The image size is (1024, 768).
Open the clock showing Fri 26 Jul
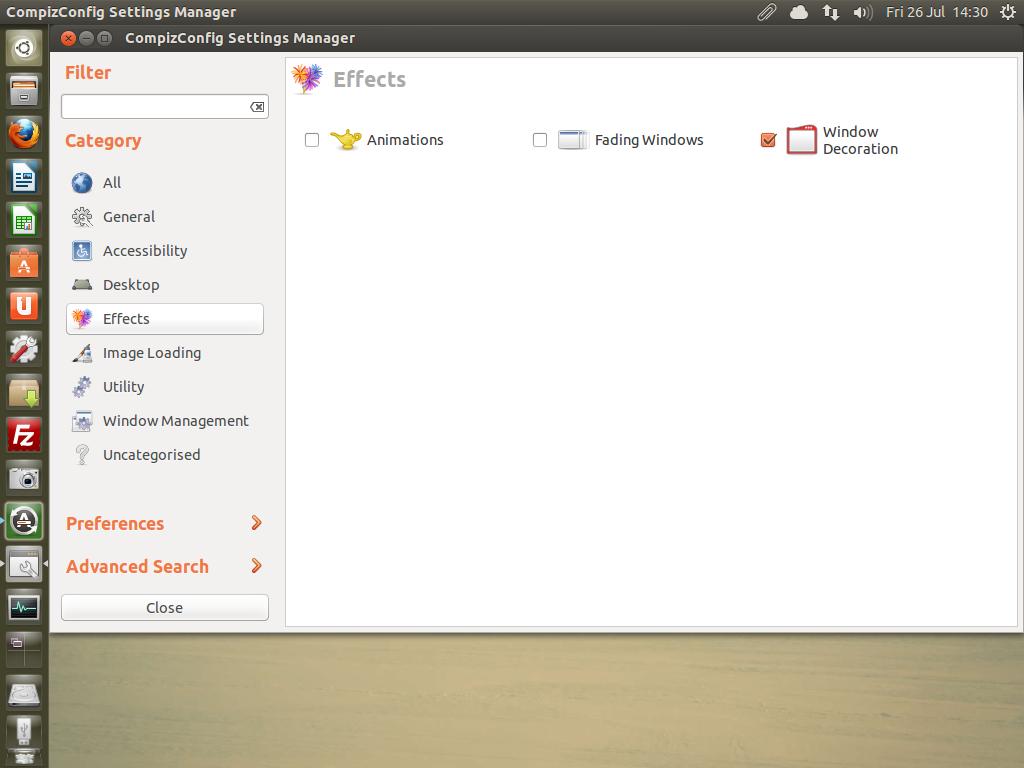click(x=936, y=12)
